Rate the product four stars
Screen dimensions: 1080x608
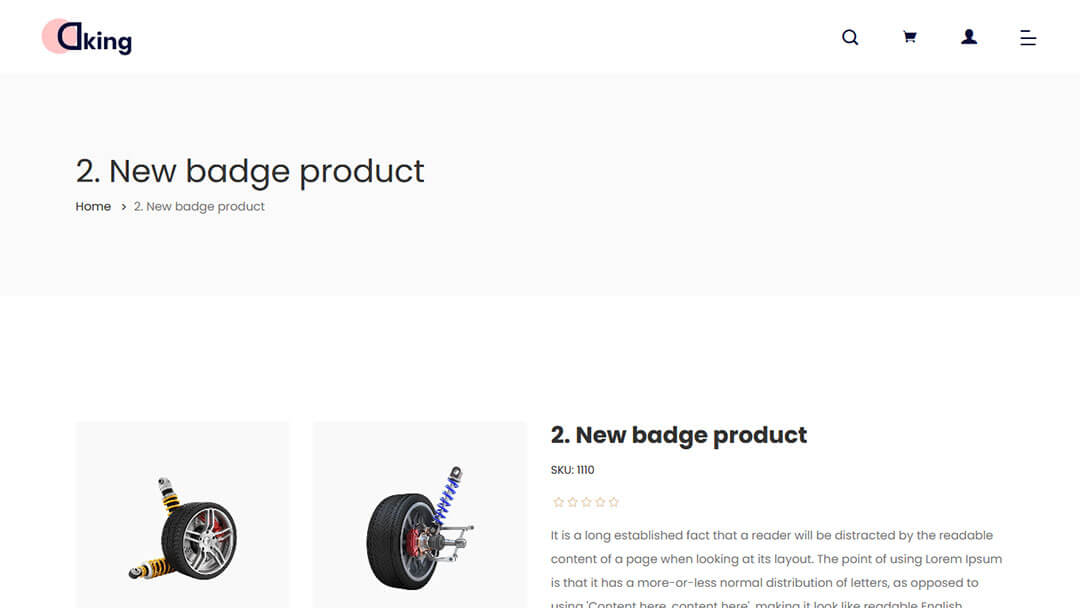(x=600, y=502)
